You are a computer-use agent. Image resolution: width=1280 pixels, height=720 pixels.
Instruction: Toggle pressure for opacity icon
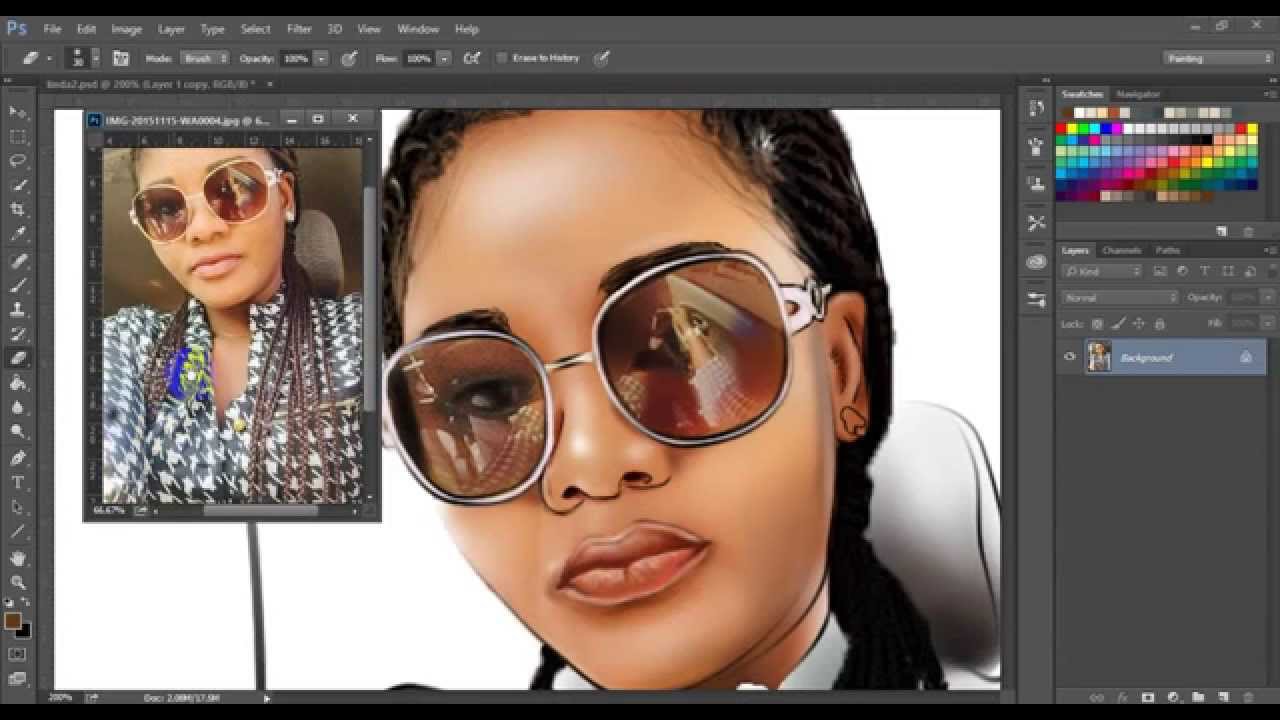(349, 58)
